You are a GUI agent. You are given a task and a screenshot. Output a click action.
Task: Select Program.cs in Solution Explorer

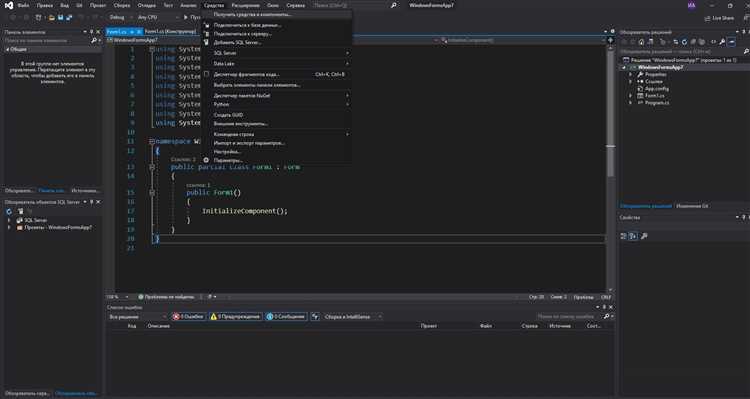coord(656,103)
